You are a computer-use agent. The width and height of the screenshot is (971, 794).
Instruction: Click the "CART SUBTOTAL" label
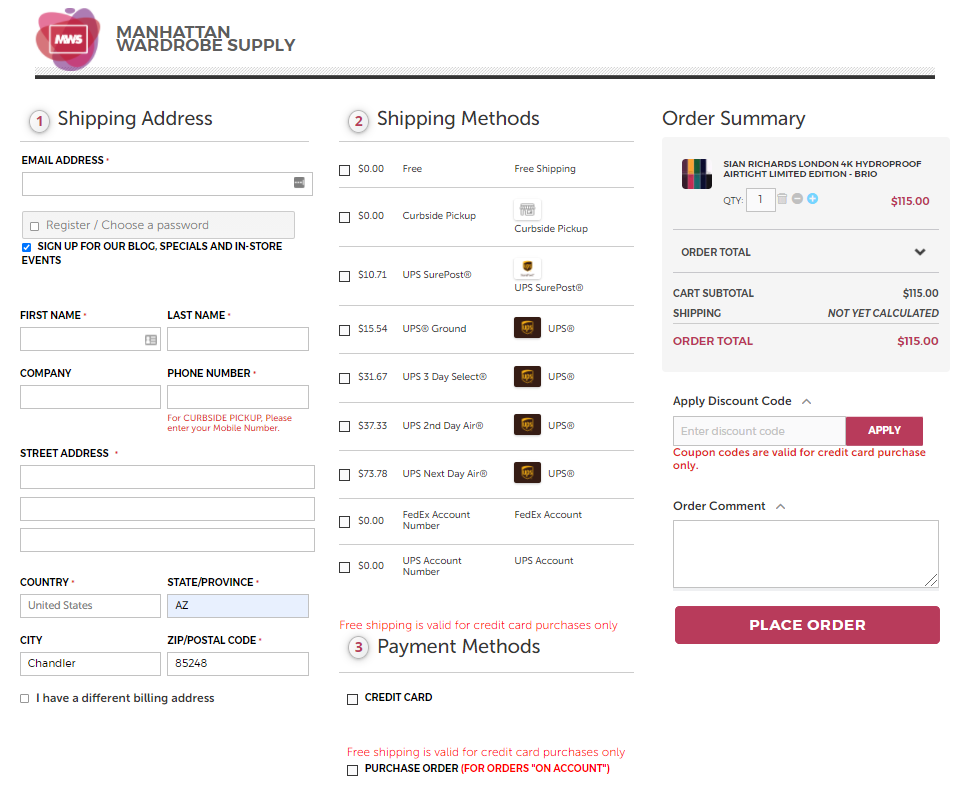click(x=713, y=293)
